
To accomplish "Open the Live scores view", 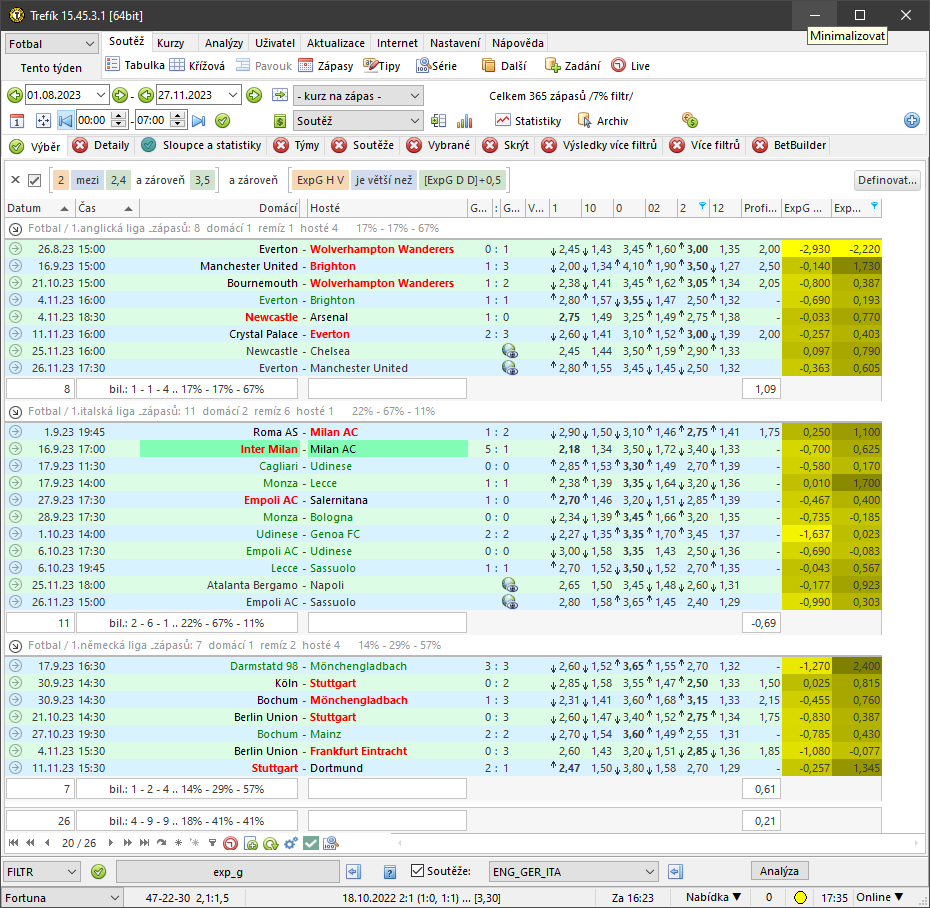I will pyautogui.click(x=630, y=66).
